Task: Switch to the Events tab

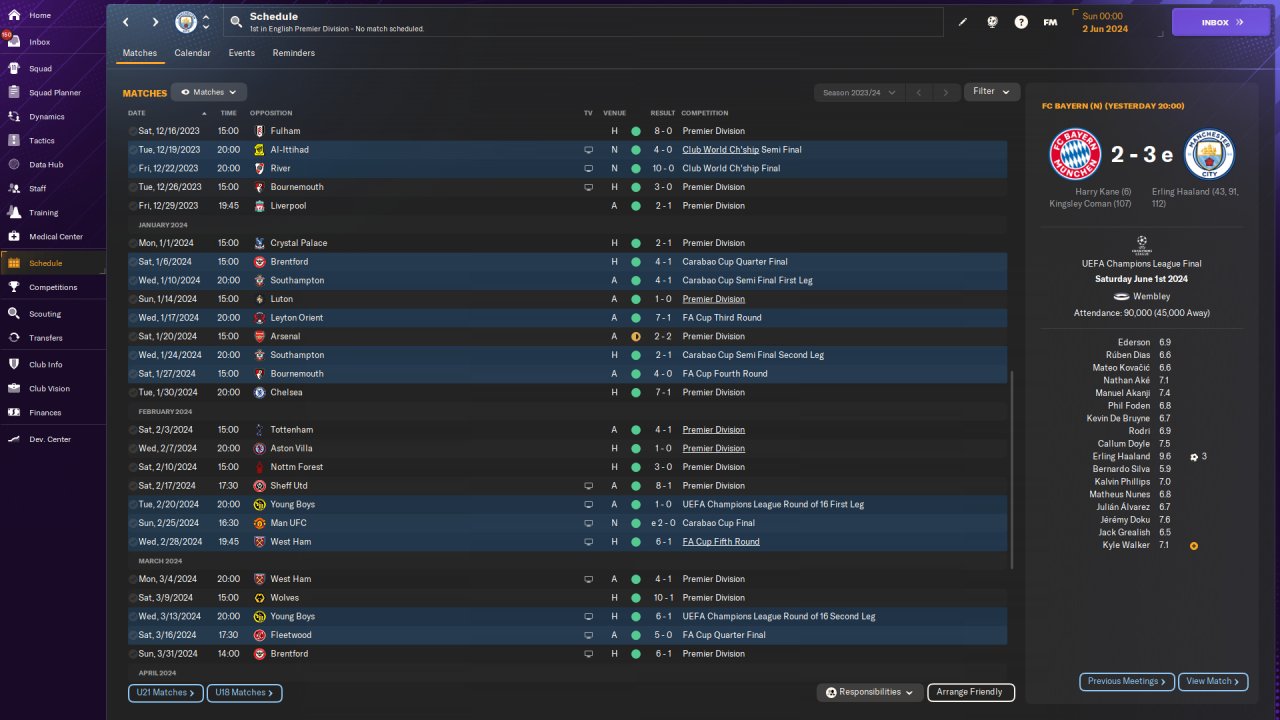Action: [241, 53]
